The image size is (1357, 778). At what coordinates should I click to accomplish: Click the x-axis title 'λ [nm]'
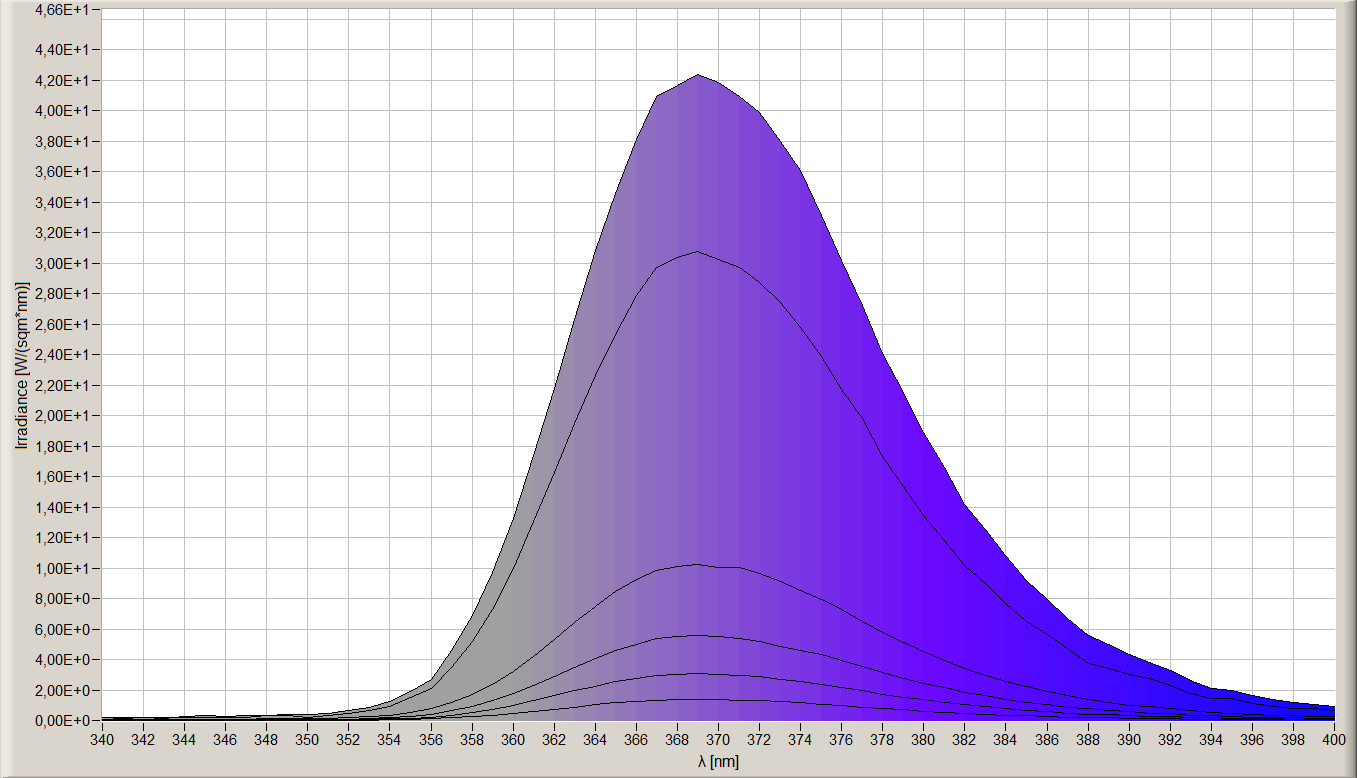point(718,762)
